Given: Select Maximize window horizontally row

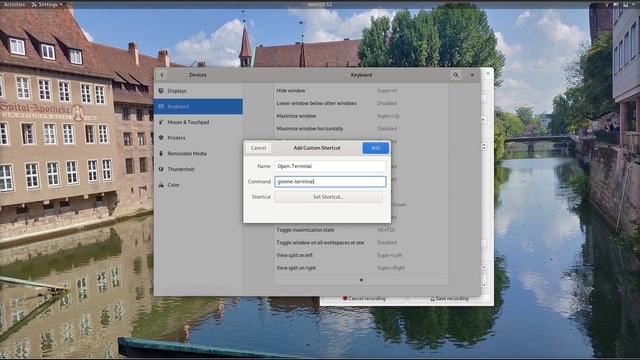Looking at the screenshot, I should click(361, 129).
